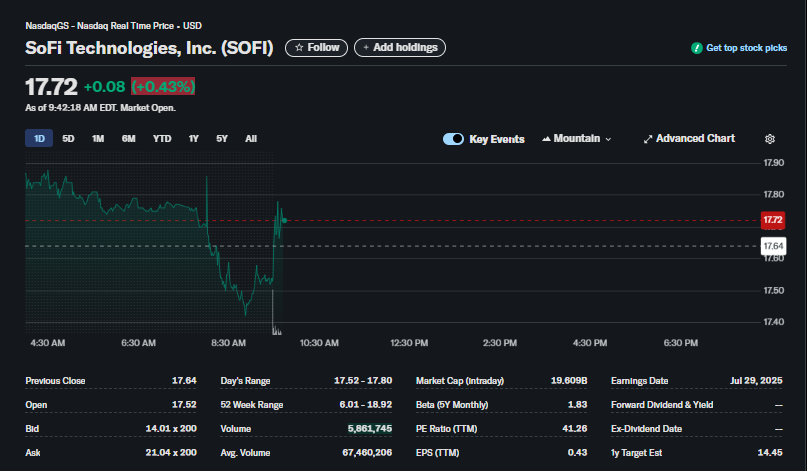Click the white 17.64 previous close marker

click(773, 246)
